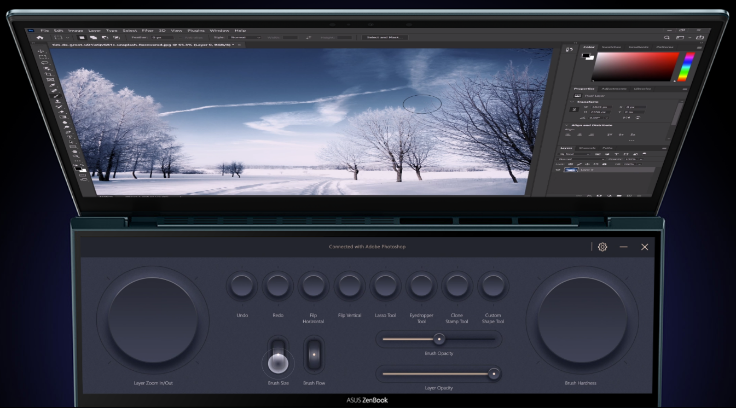
Task: Tap the Flip Vertical knob on ScreenPad
Action: [x=349, y=285]
